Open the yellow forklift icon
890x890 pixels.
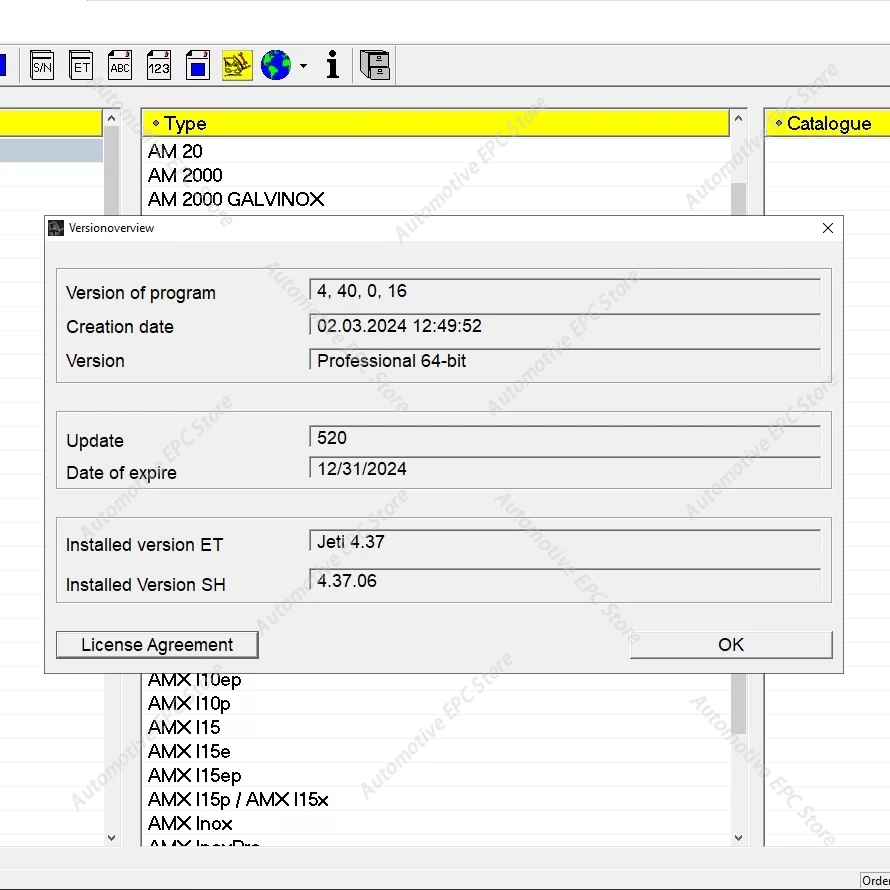point(237,66)
